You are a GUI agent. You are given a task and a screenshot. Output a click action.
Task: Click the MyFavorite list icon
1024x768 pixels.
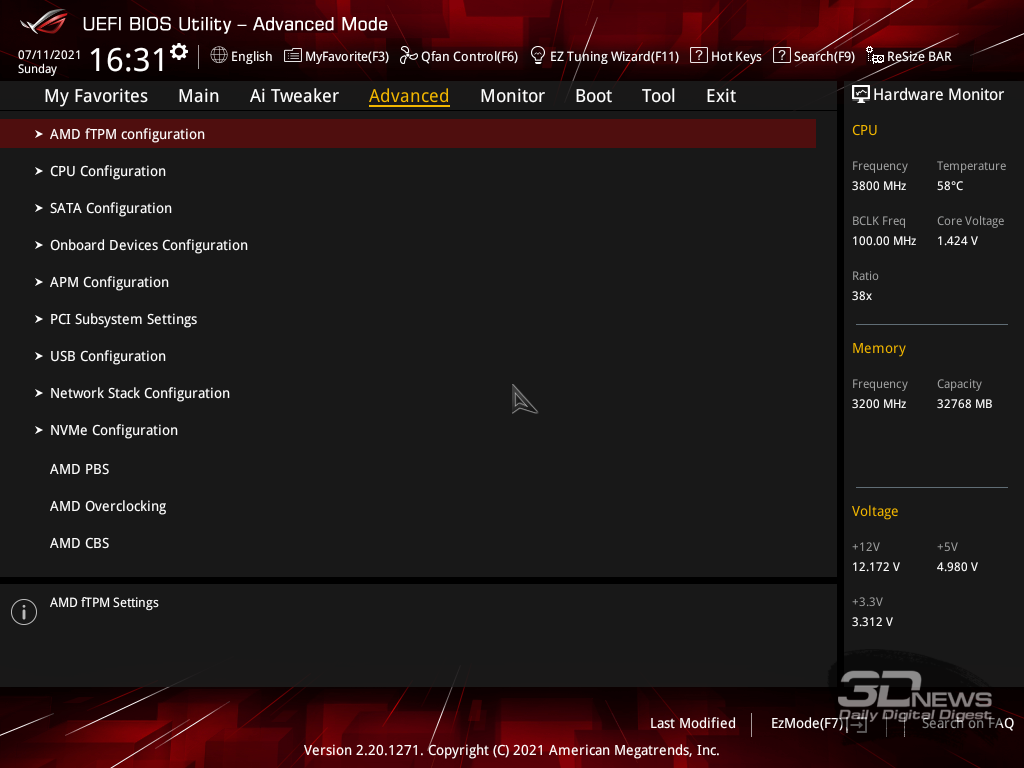click(x=293, y=56)
